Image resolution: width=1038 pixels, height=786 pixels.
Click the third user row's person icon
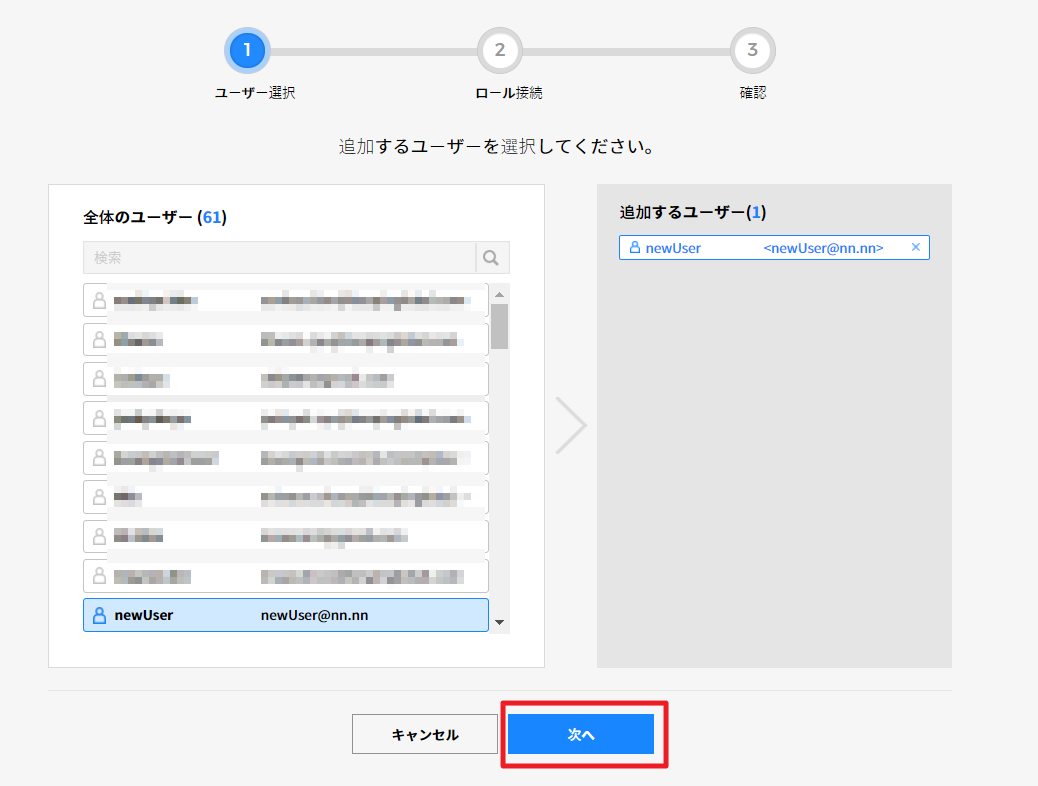[99, 379]
